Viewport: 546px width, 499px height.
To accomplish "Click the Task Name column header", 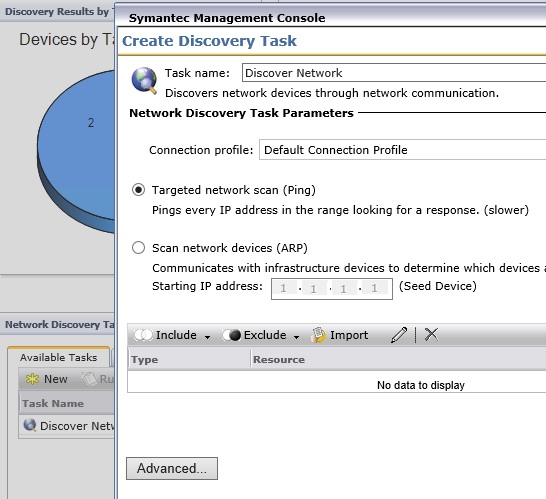I will click(x=67, y=403).
